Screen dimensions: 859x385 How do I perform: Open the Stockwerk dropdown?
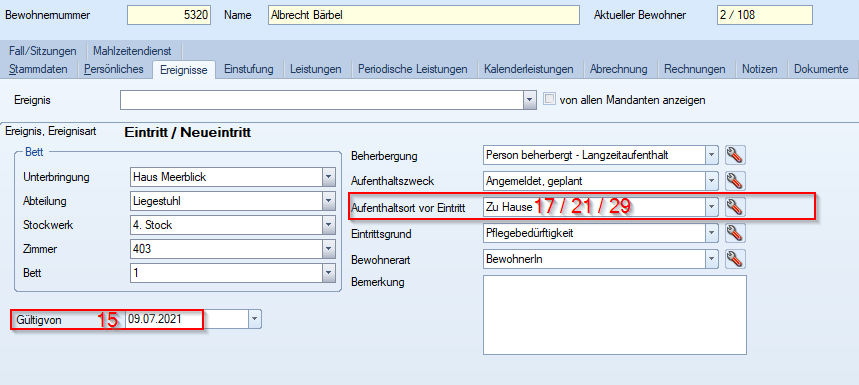pos(328,225)
